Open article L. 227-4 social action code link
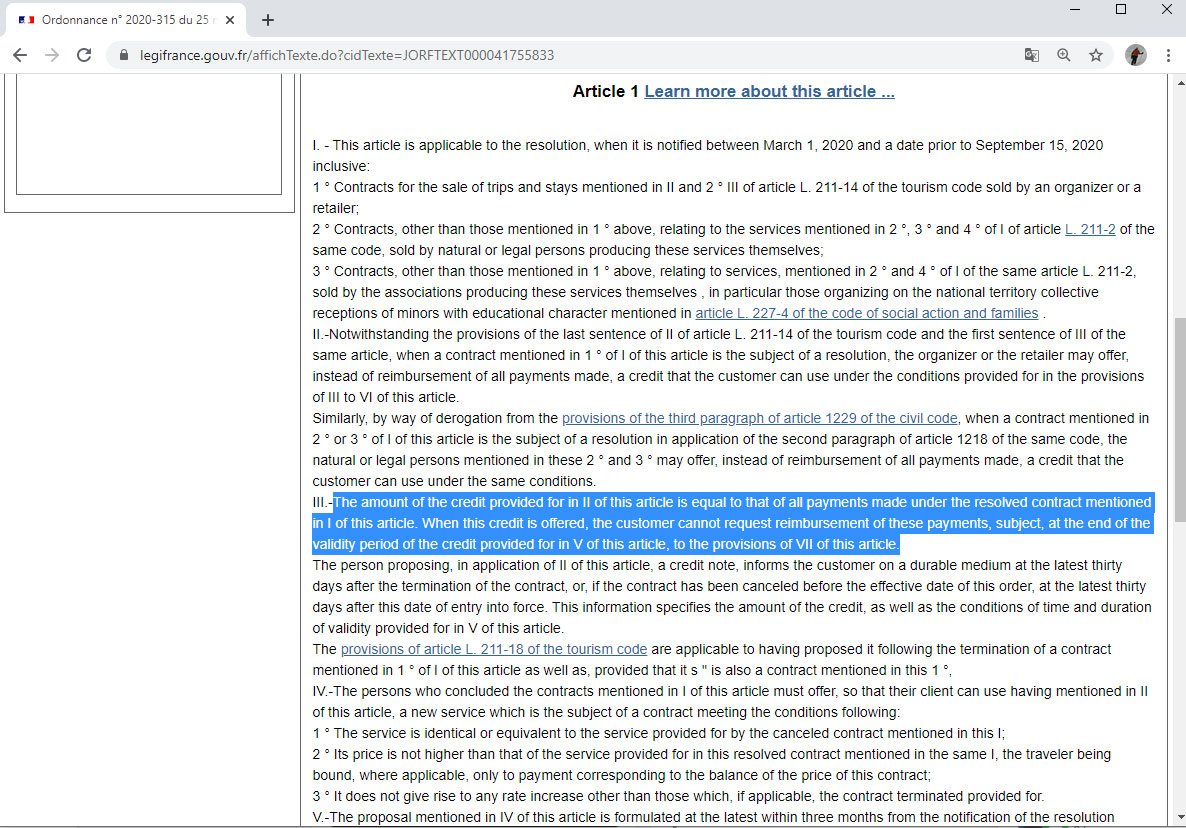1186x828 pixels. click(867, 313)
